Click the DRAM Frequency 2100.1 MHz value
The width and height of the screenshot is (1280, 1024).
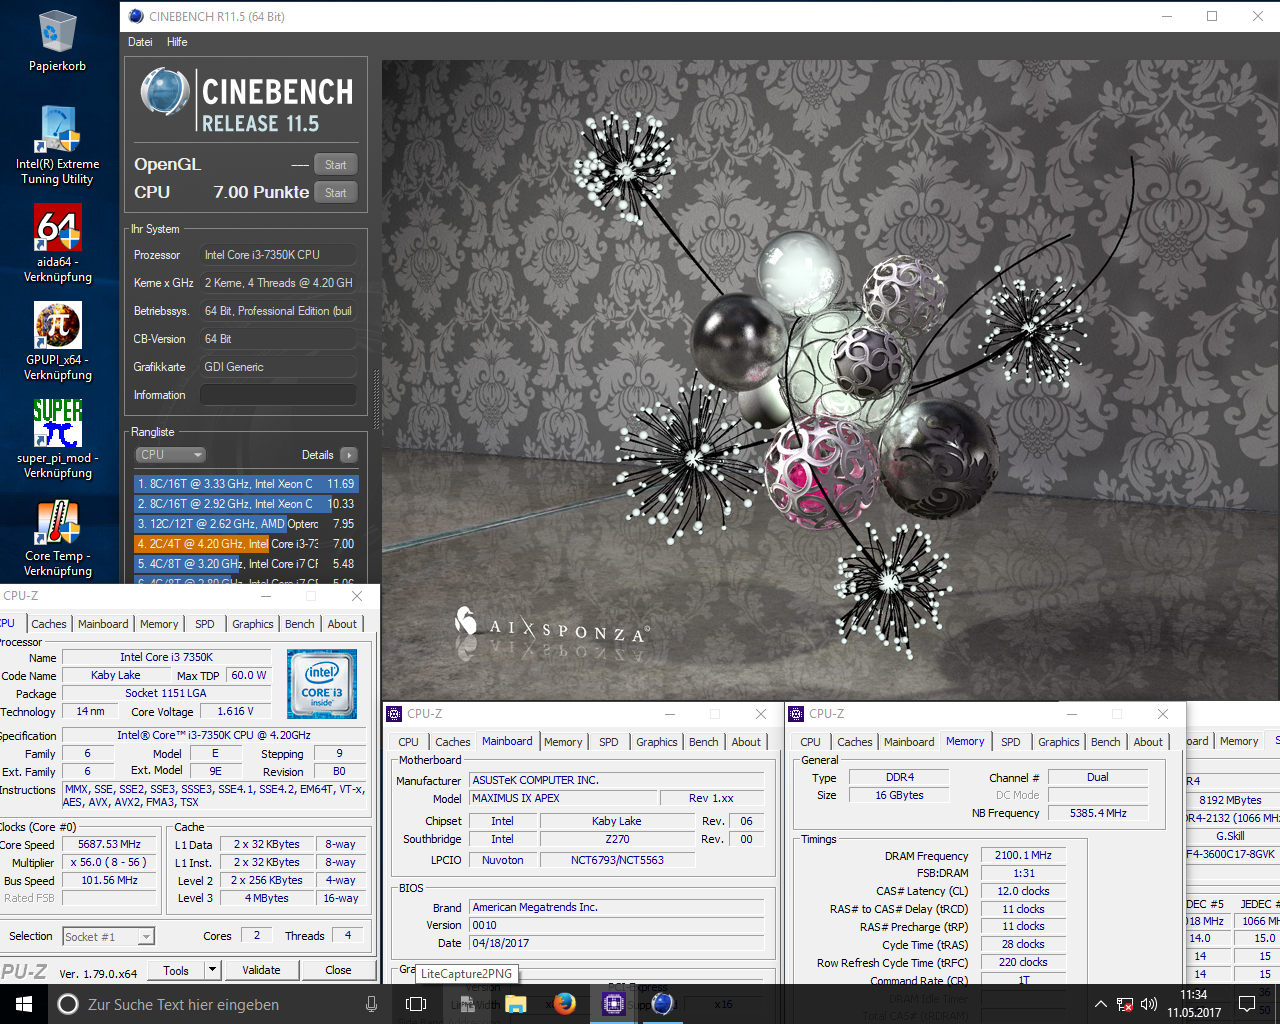1023,855
